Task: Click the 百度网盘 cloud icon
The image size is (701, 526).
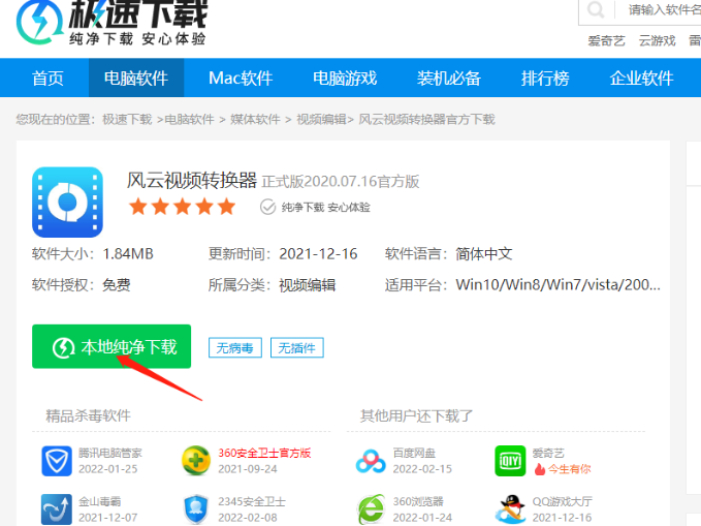Action: pos(371,461)
